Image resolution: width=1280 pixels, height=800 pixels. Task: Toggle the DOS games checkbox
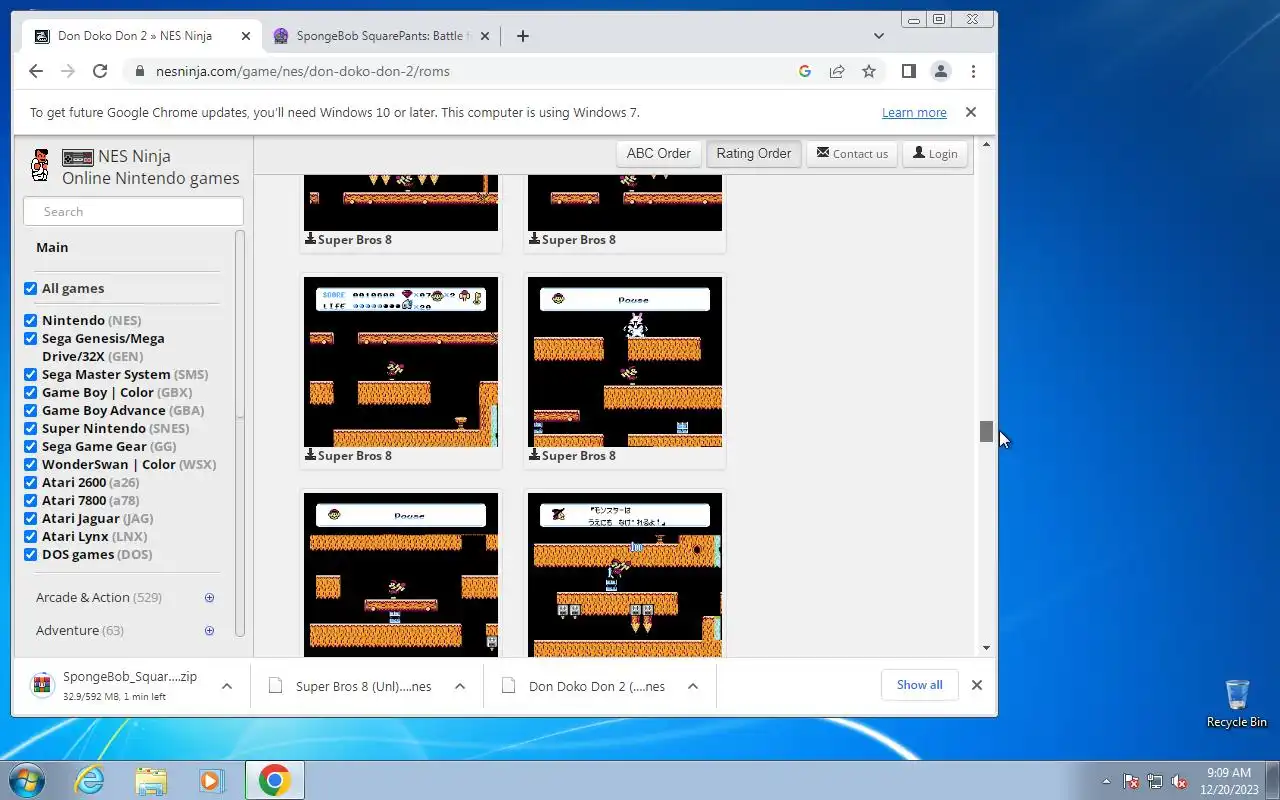[x=31, y=555]
